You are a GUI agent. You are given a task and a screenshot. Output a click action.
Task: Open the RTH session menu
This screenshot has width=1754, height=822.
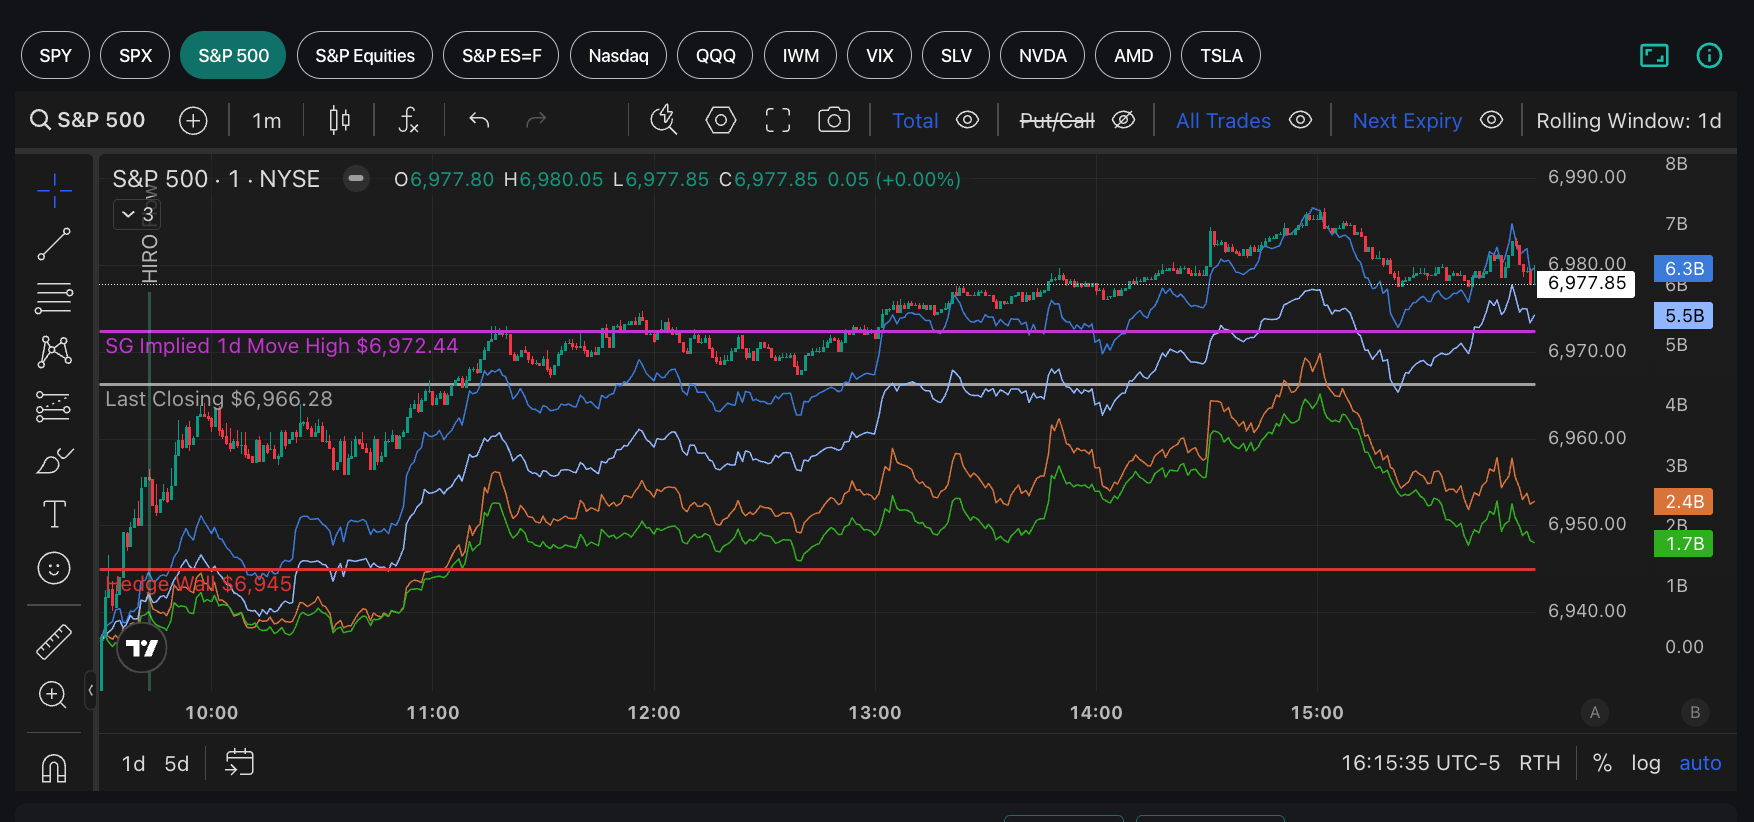click(x=1540, y=763)
